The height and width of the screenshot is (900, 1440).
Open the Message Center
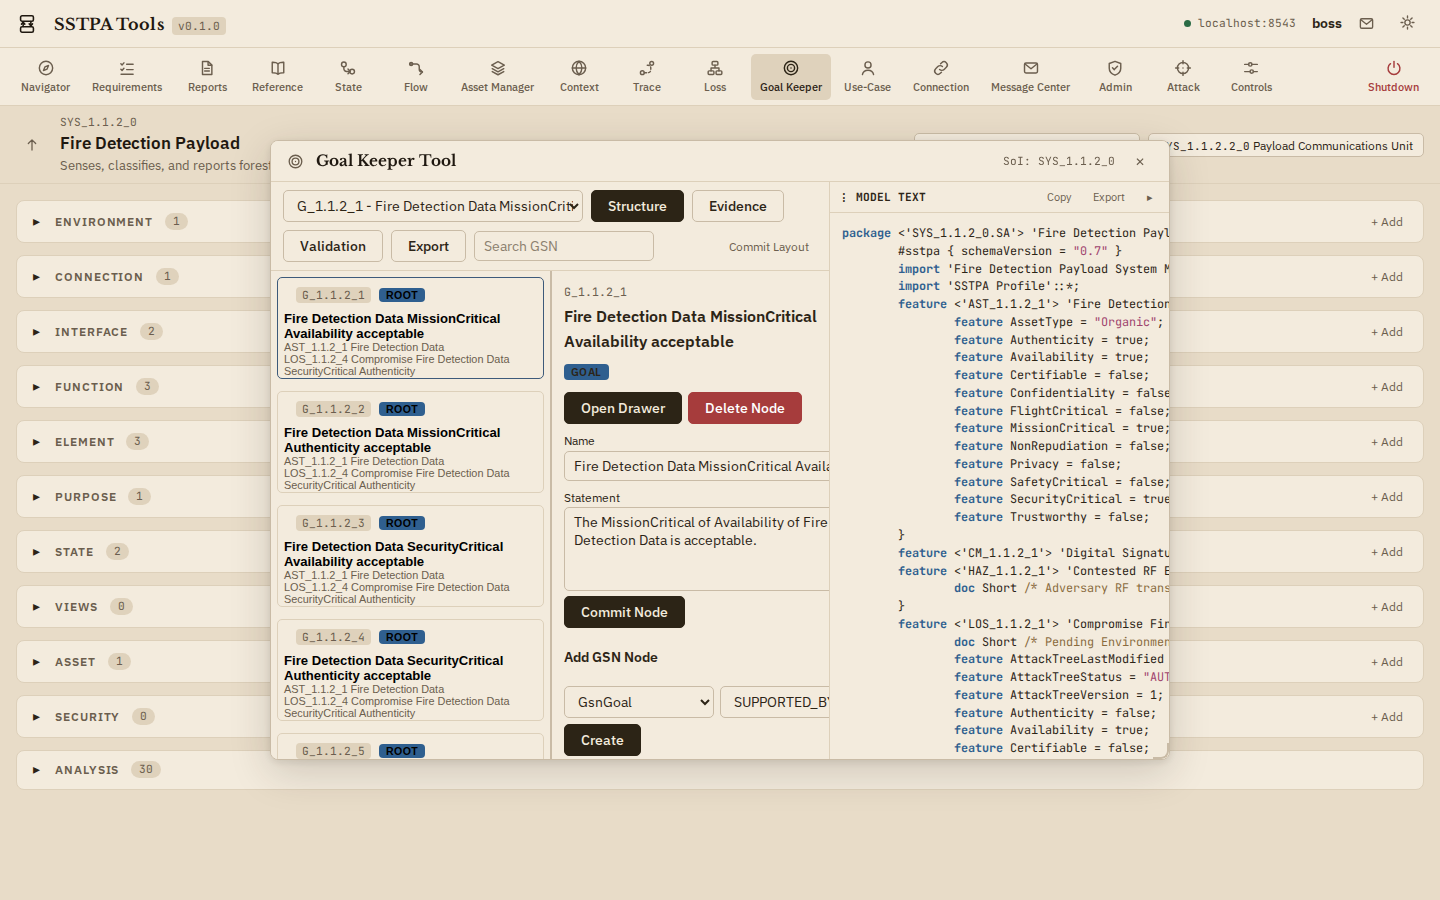(1030, 77)
